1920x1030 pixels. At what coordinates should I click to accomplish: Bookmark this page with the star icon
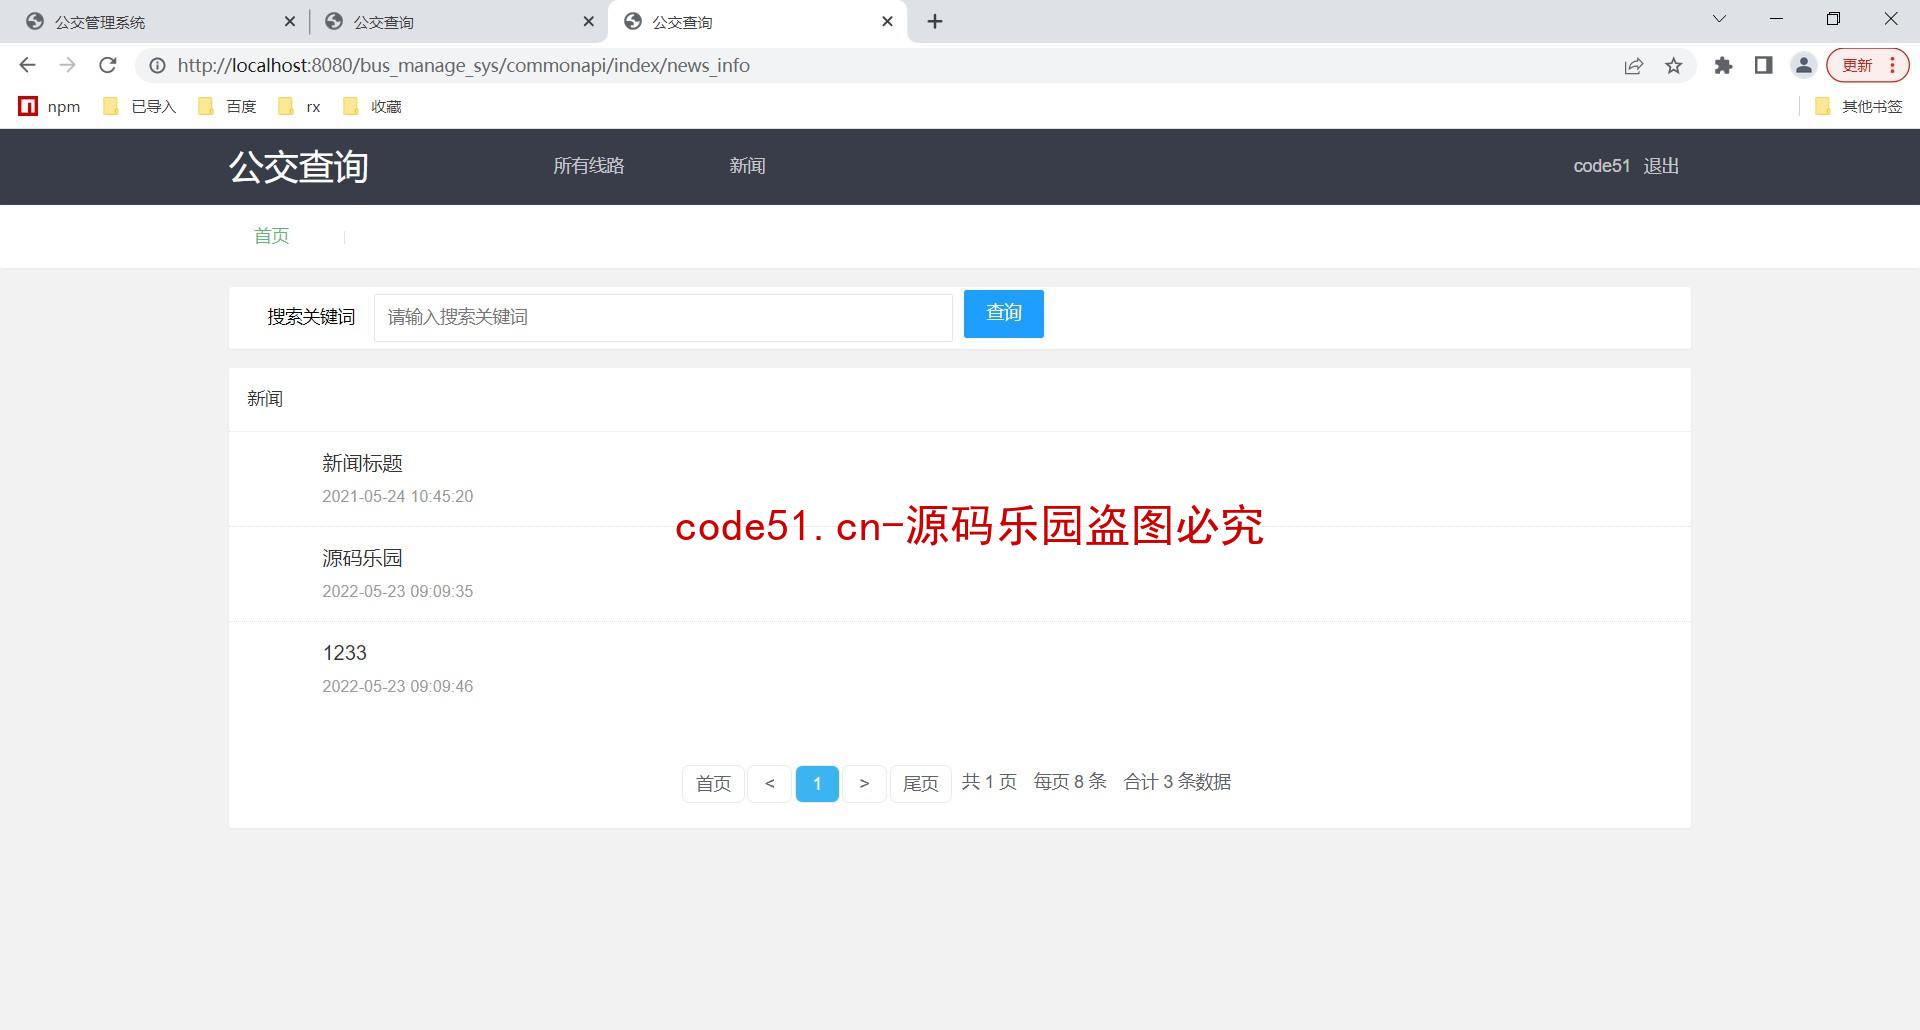(x=1674, y=66)
